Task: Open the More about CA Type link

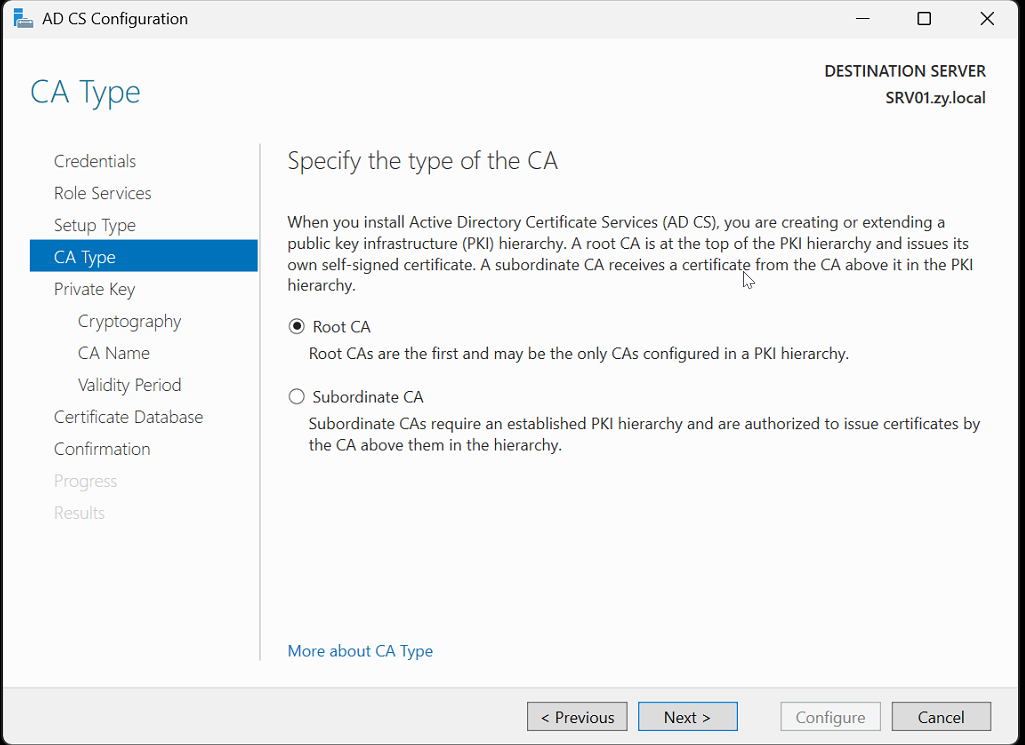Action: (360, 651)
